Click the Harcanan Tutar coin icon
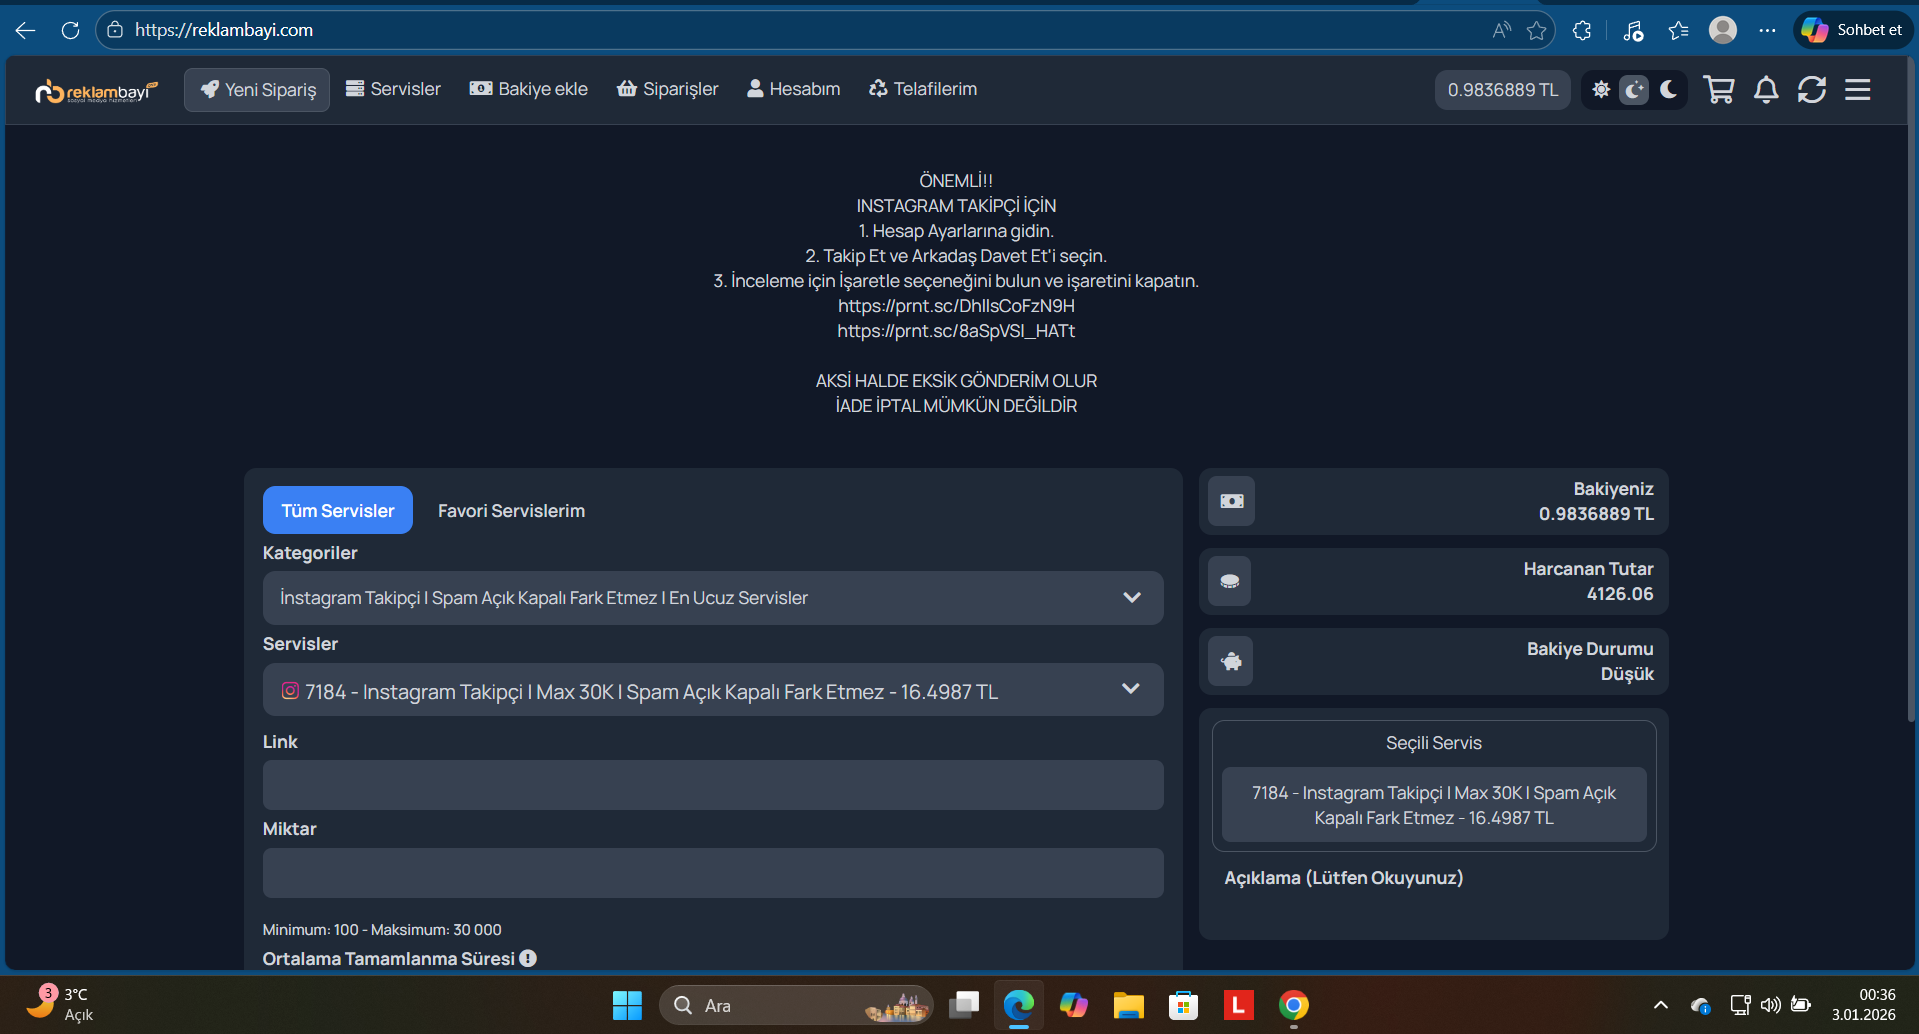1919x1034 pixels. pyautogui.click(x=1230, y=581)
